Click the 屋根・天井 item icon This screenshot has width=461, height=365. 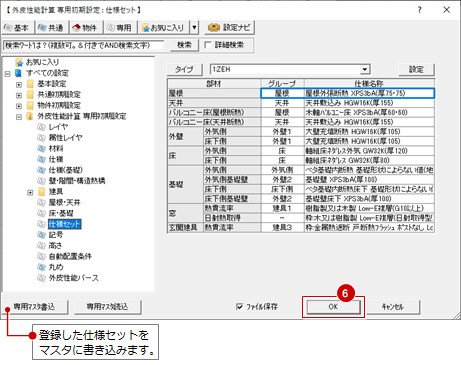(41, 202)
